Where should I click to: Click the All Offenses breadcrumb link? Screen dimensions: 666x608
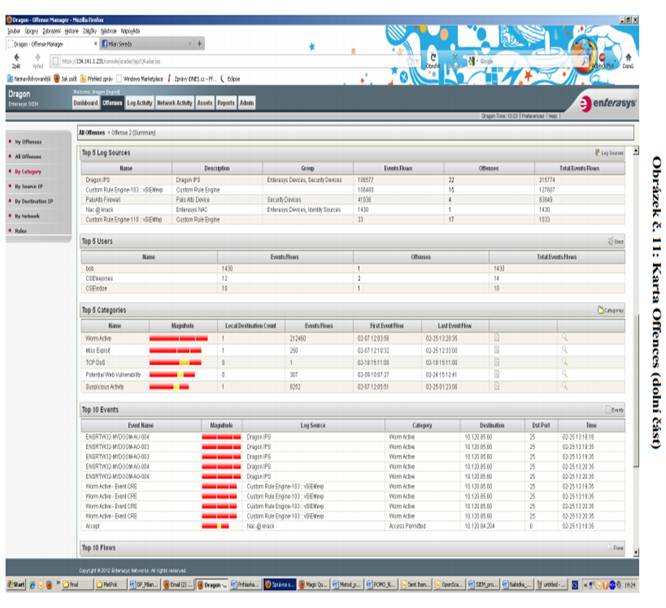coord(92,133)
